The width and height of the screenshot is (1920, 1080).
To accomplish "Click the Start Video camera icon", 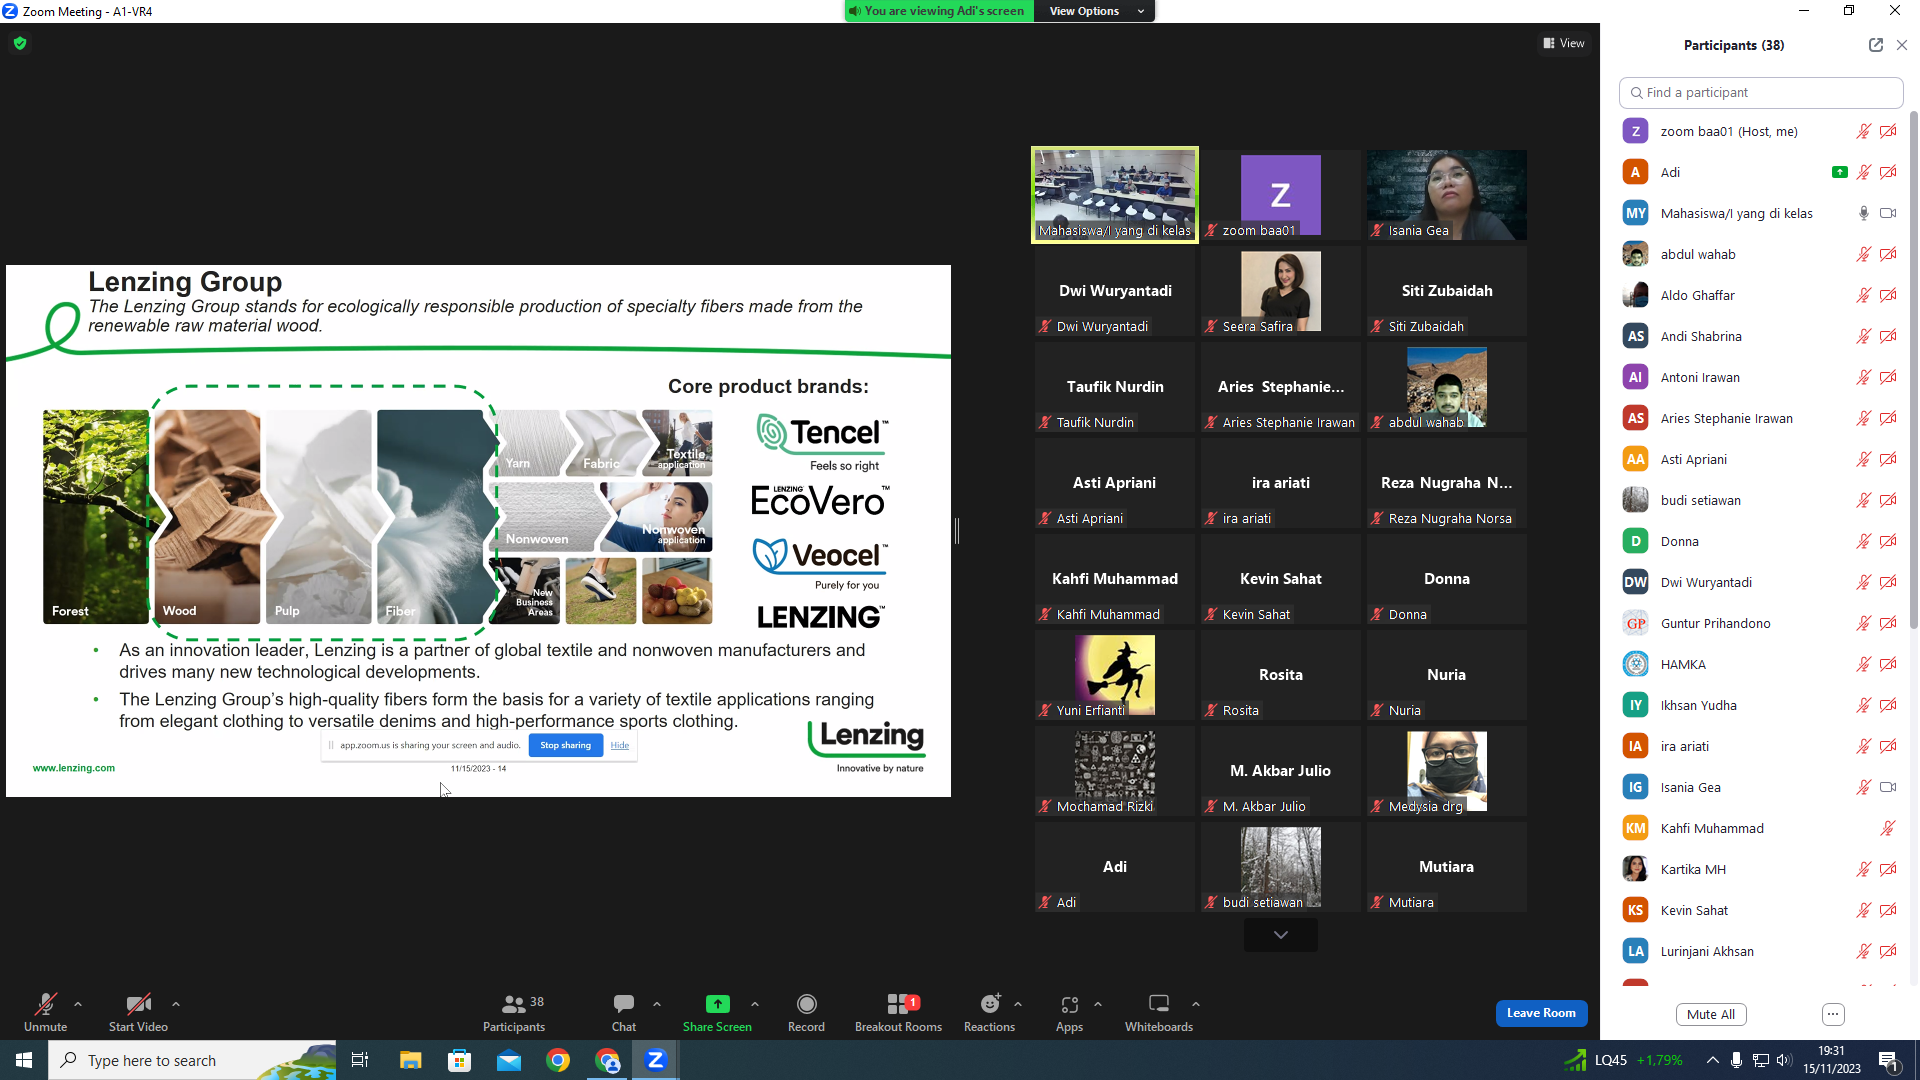I will point(138,1004).
